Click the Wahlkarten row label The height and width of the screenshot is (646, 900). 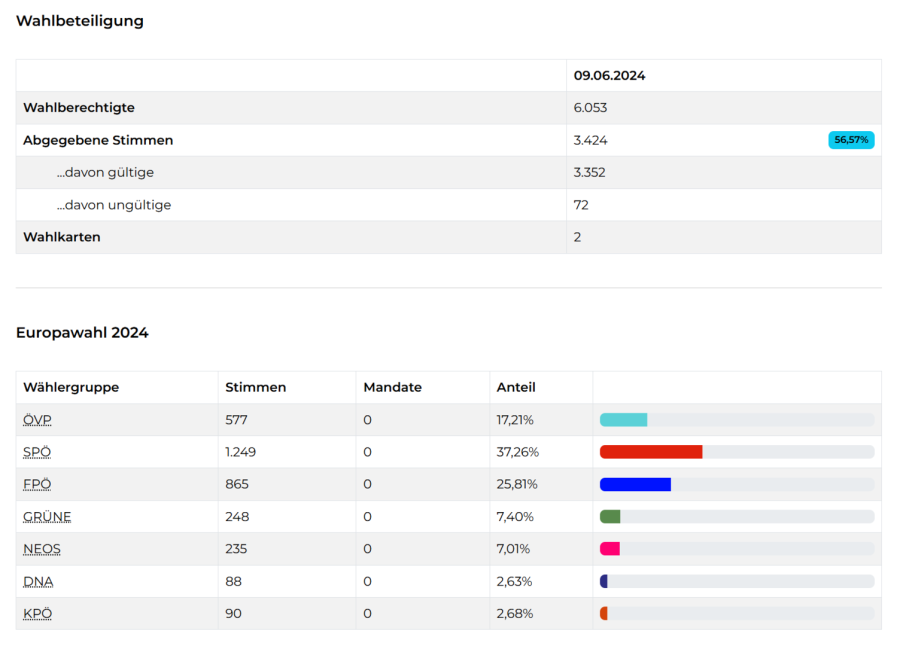[62, 237]
